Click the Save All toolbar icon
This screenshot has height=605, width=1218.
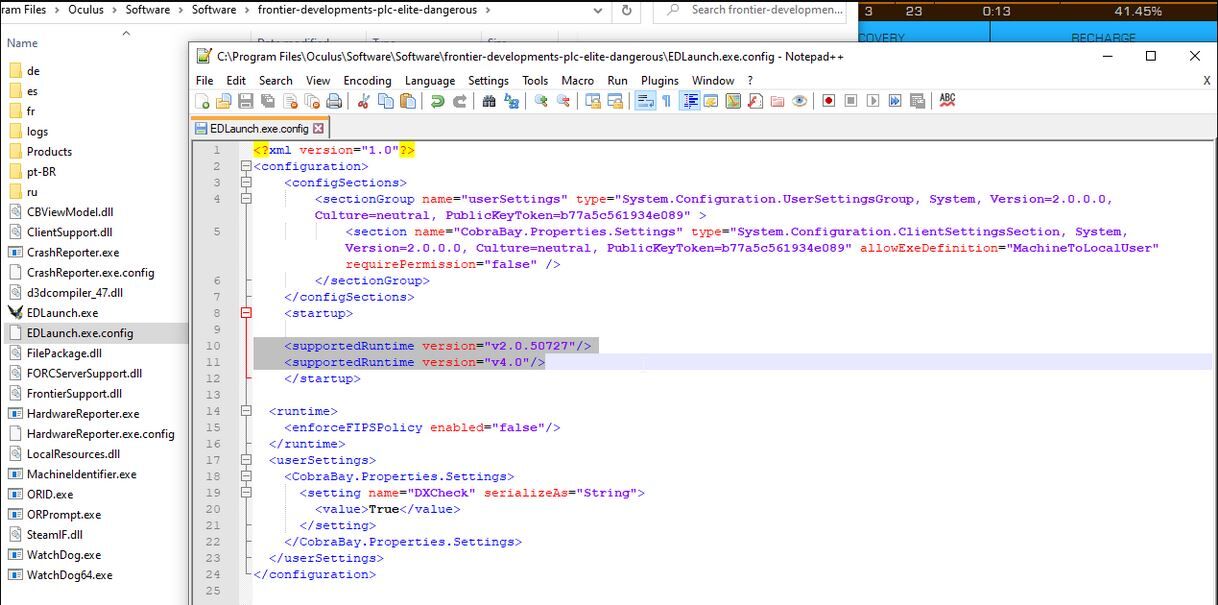(268, 101)
